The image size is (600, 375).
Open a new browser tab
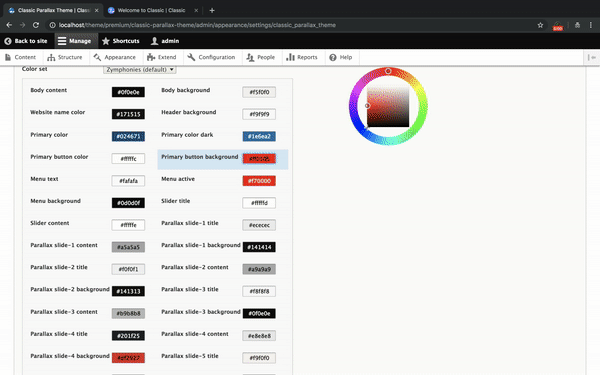(212, 10)
